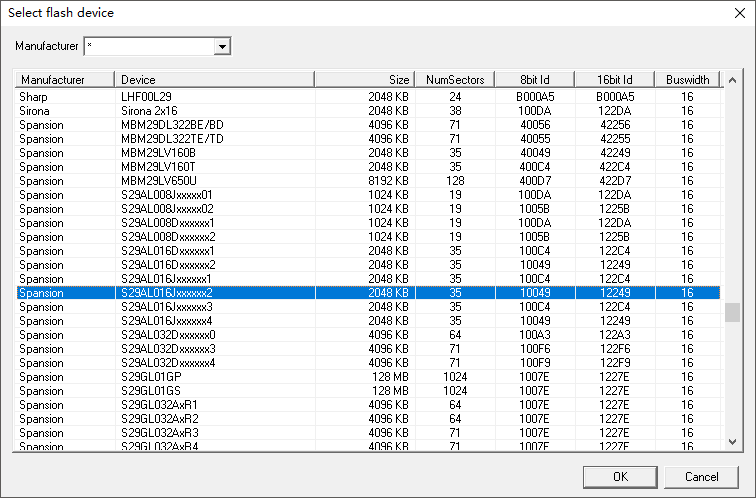
Task: Sort by Size column header
Action: coord(364,80)
